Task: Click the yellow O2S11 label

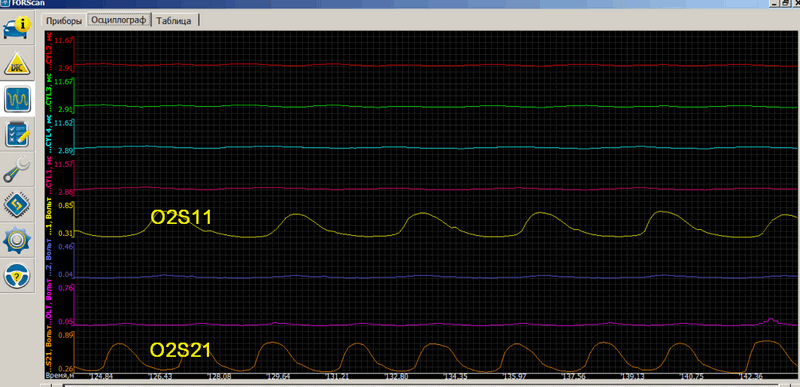Action: coord(181,217)
